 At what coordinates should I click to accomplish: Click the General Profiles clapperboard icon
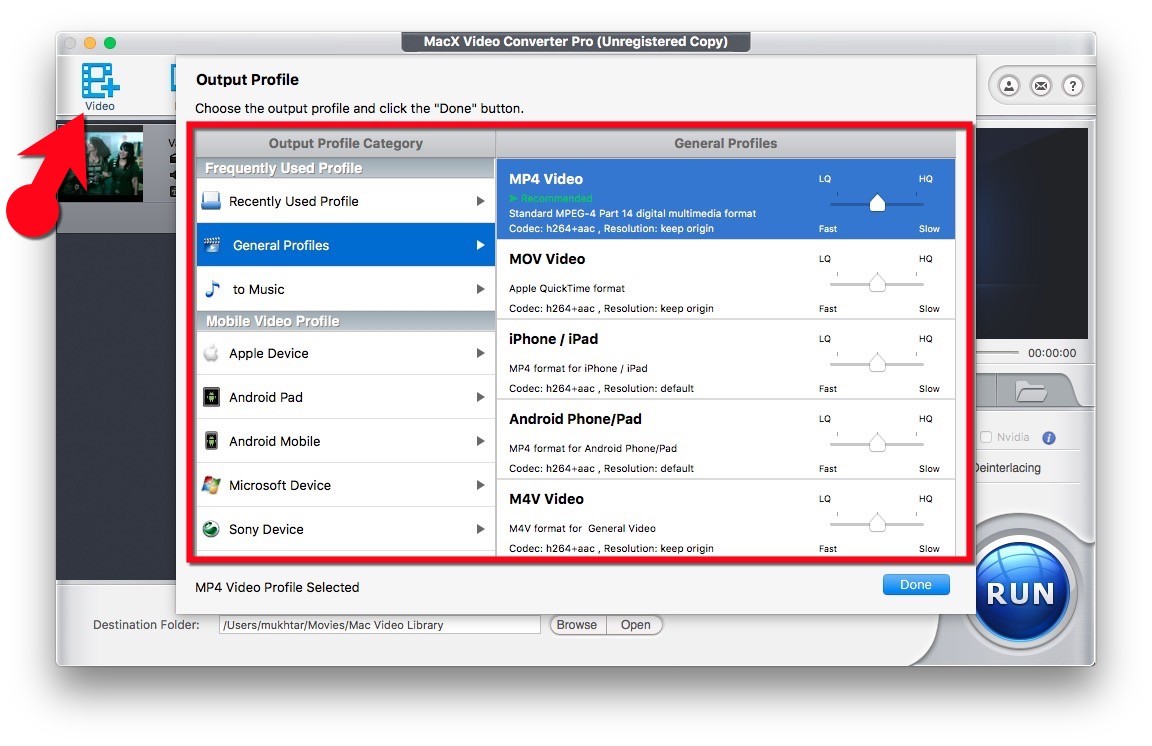pos(212,245)
